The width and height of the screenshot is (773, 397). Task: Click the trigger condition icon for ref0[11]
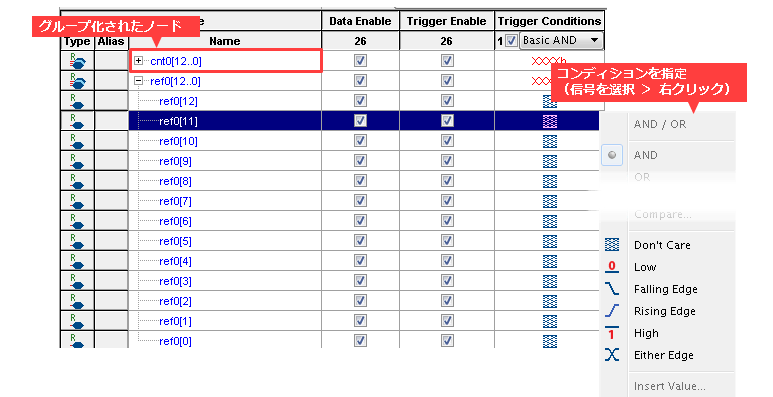pos(550,121)
